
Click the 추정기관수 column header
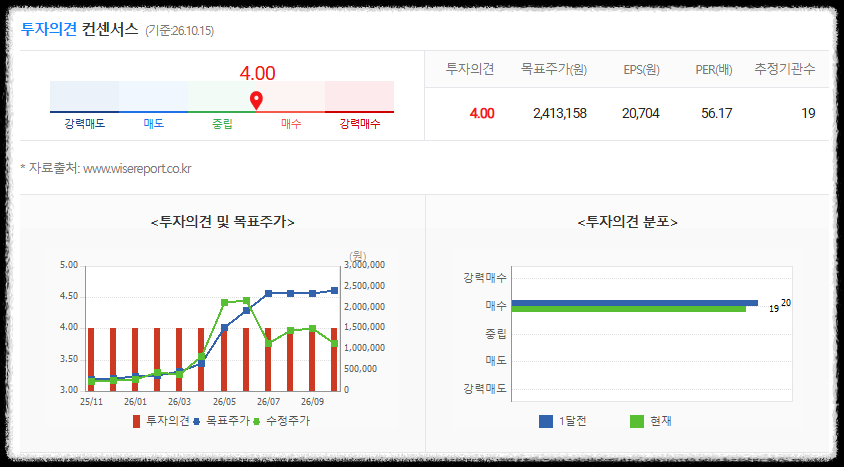(x=785, y=69)
